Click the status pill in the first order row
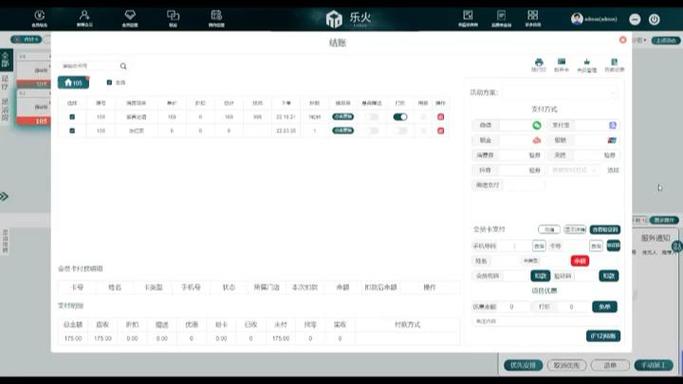683x384 pixels. tap(343, 117)
